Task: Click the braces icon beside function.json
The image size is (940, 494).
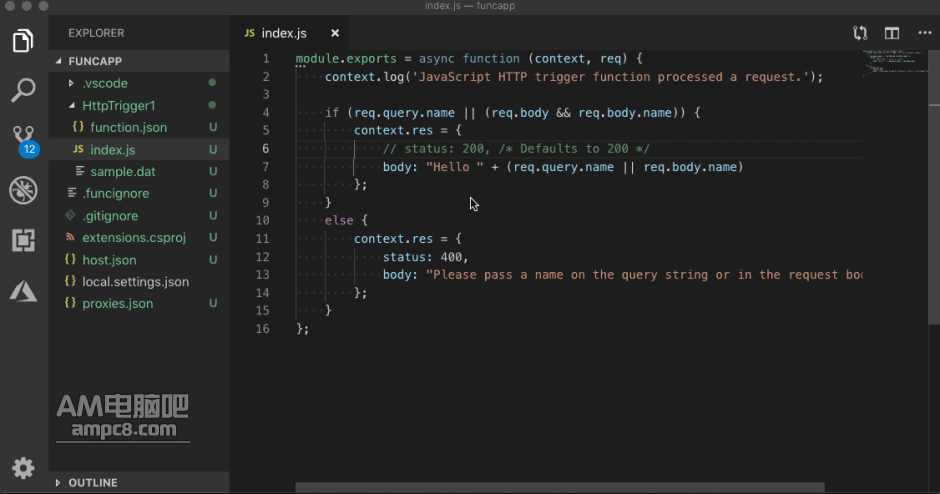Action: coord(78,127)
